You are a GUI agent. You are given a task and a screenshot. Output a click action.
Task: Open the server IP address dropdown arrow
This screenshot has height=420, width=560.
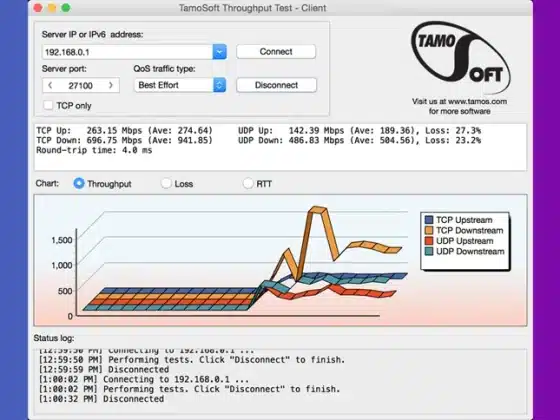[x=220, y=52]
